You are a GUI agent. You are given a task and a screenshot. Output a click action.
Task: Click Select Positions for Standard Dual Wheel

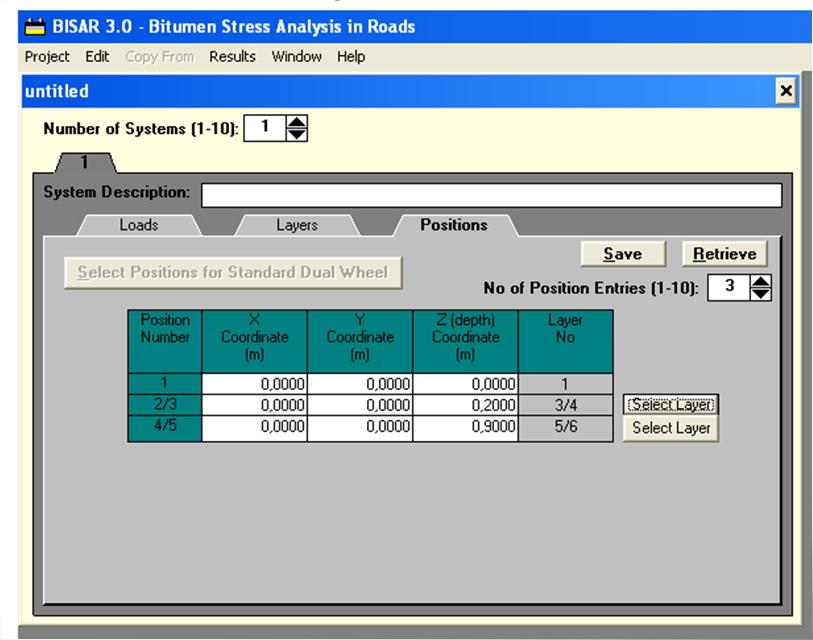(x=233, y=273)
